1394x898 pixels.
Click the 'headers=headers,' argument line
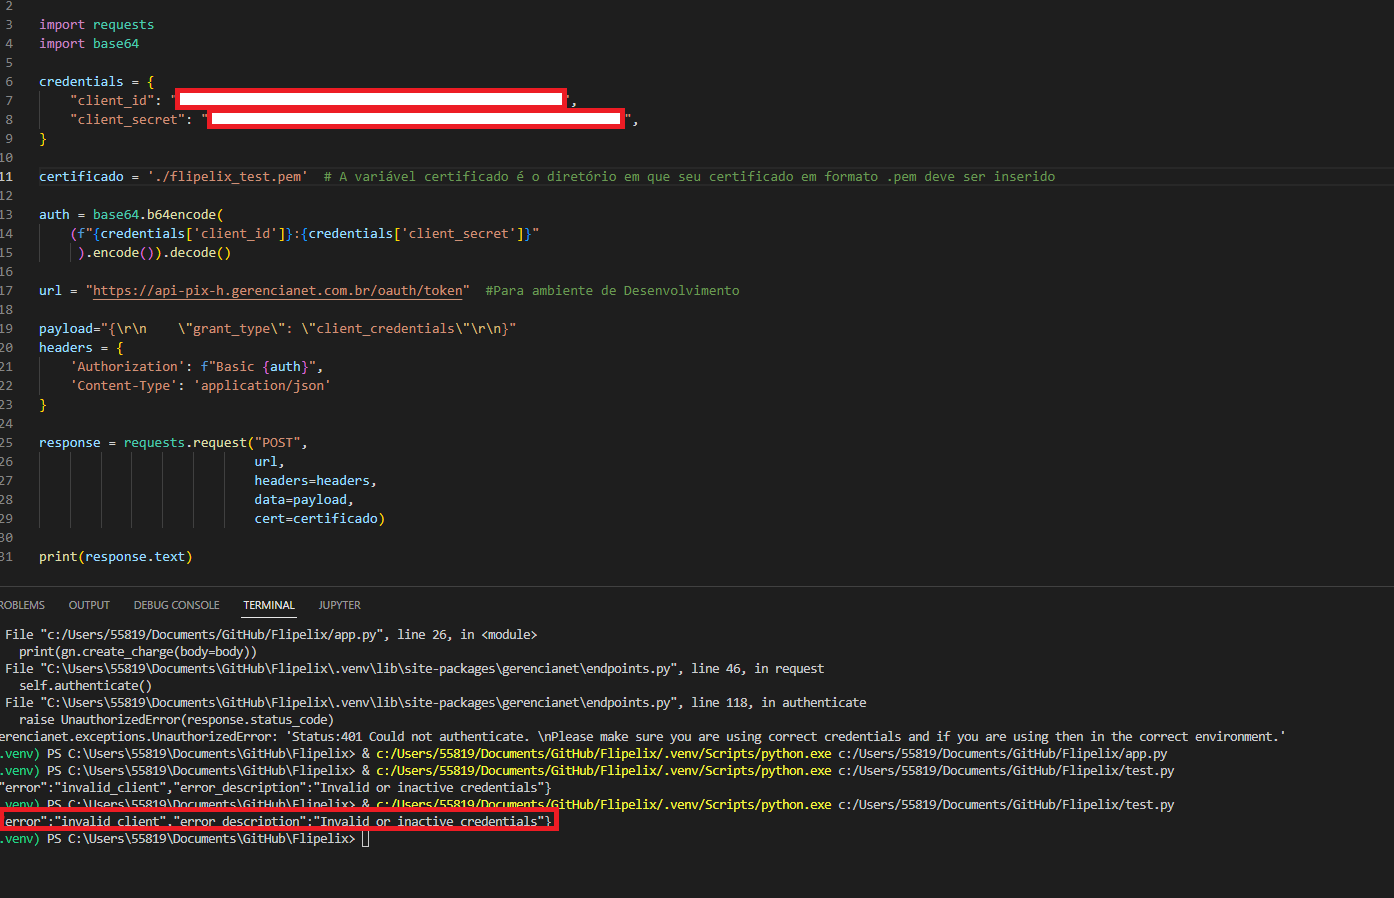pyautogui.click(x=315, y=481)
